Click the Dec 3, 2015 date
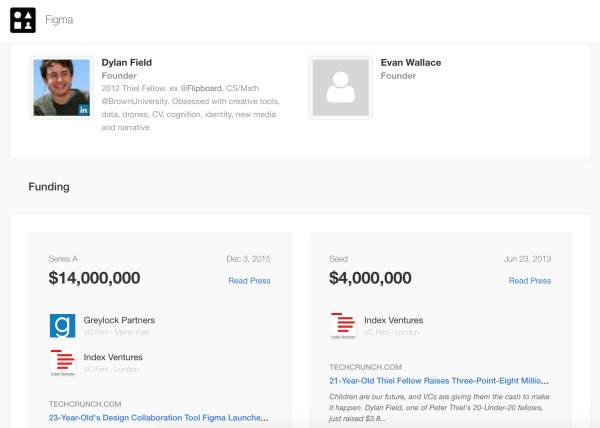 click(x=248, y=259)
